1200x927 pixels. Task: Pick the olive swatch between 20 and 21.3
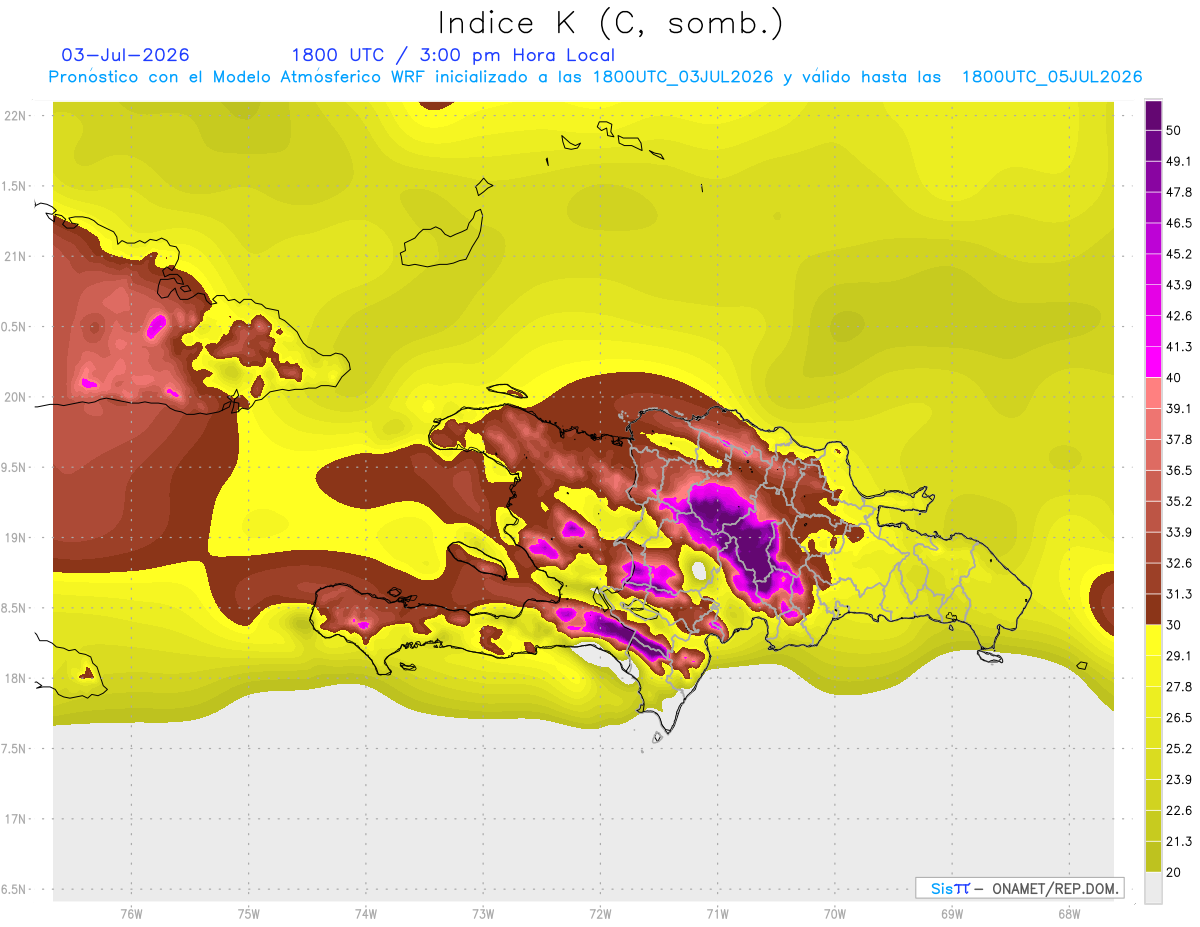(x=1153, y=857)
